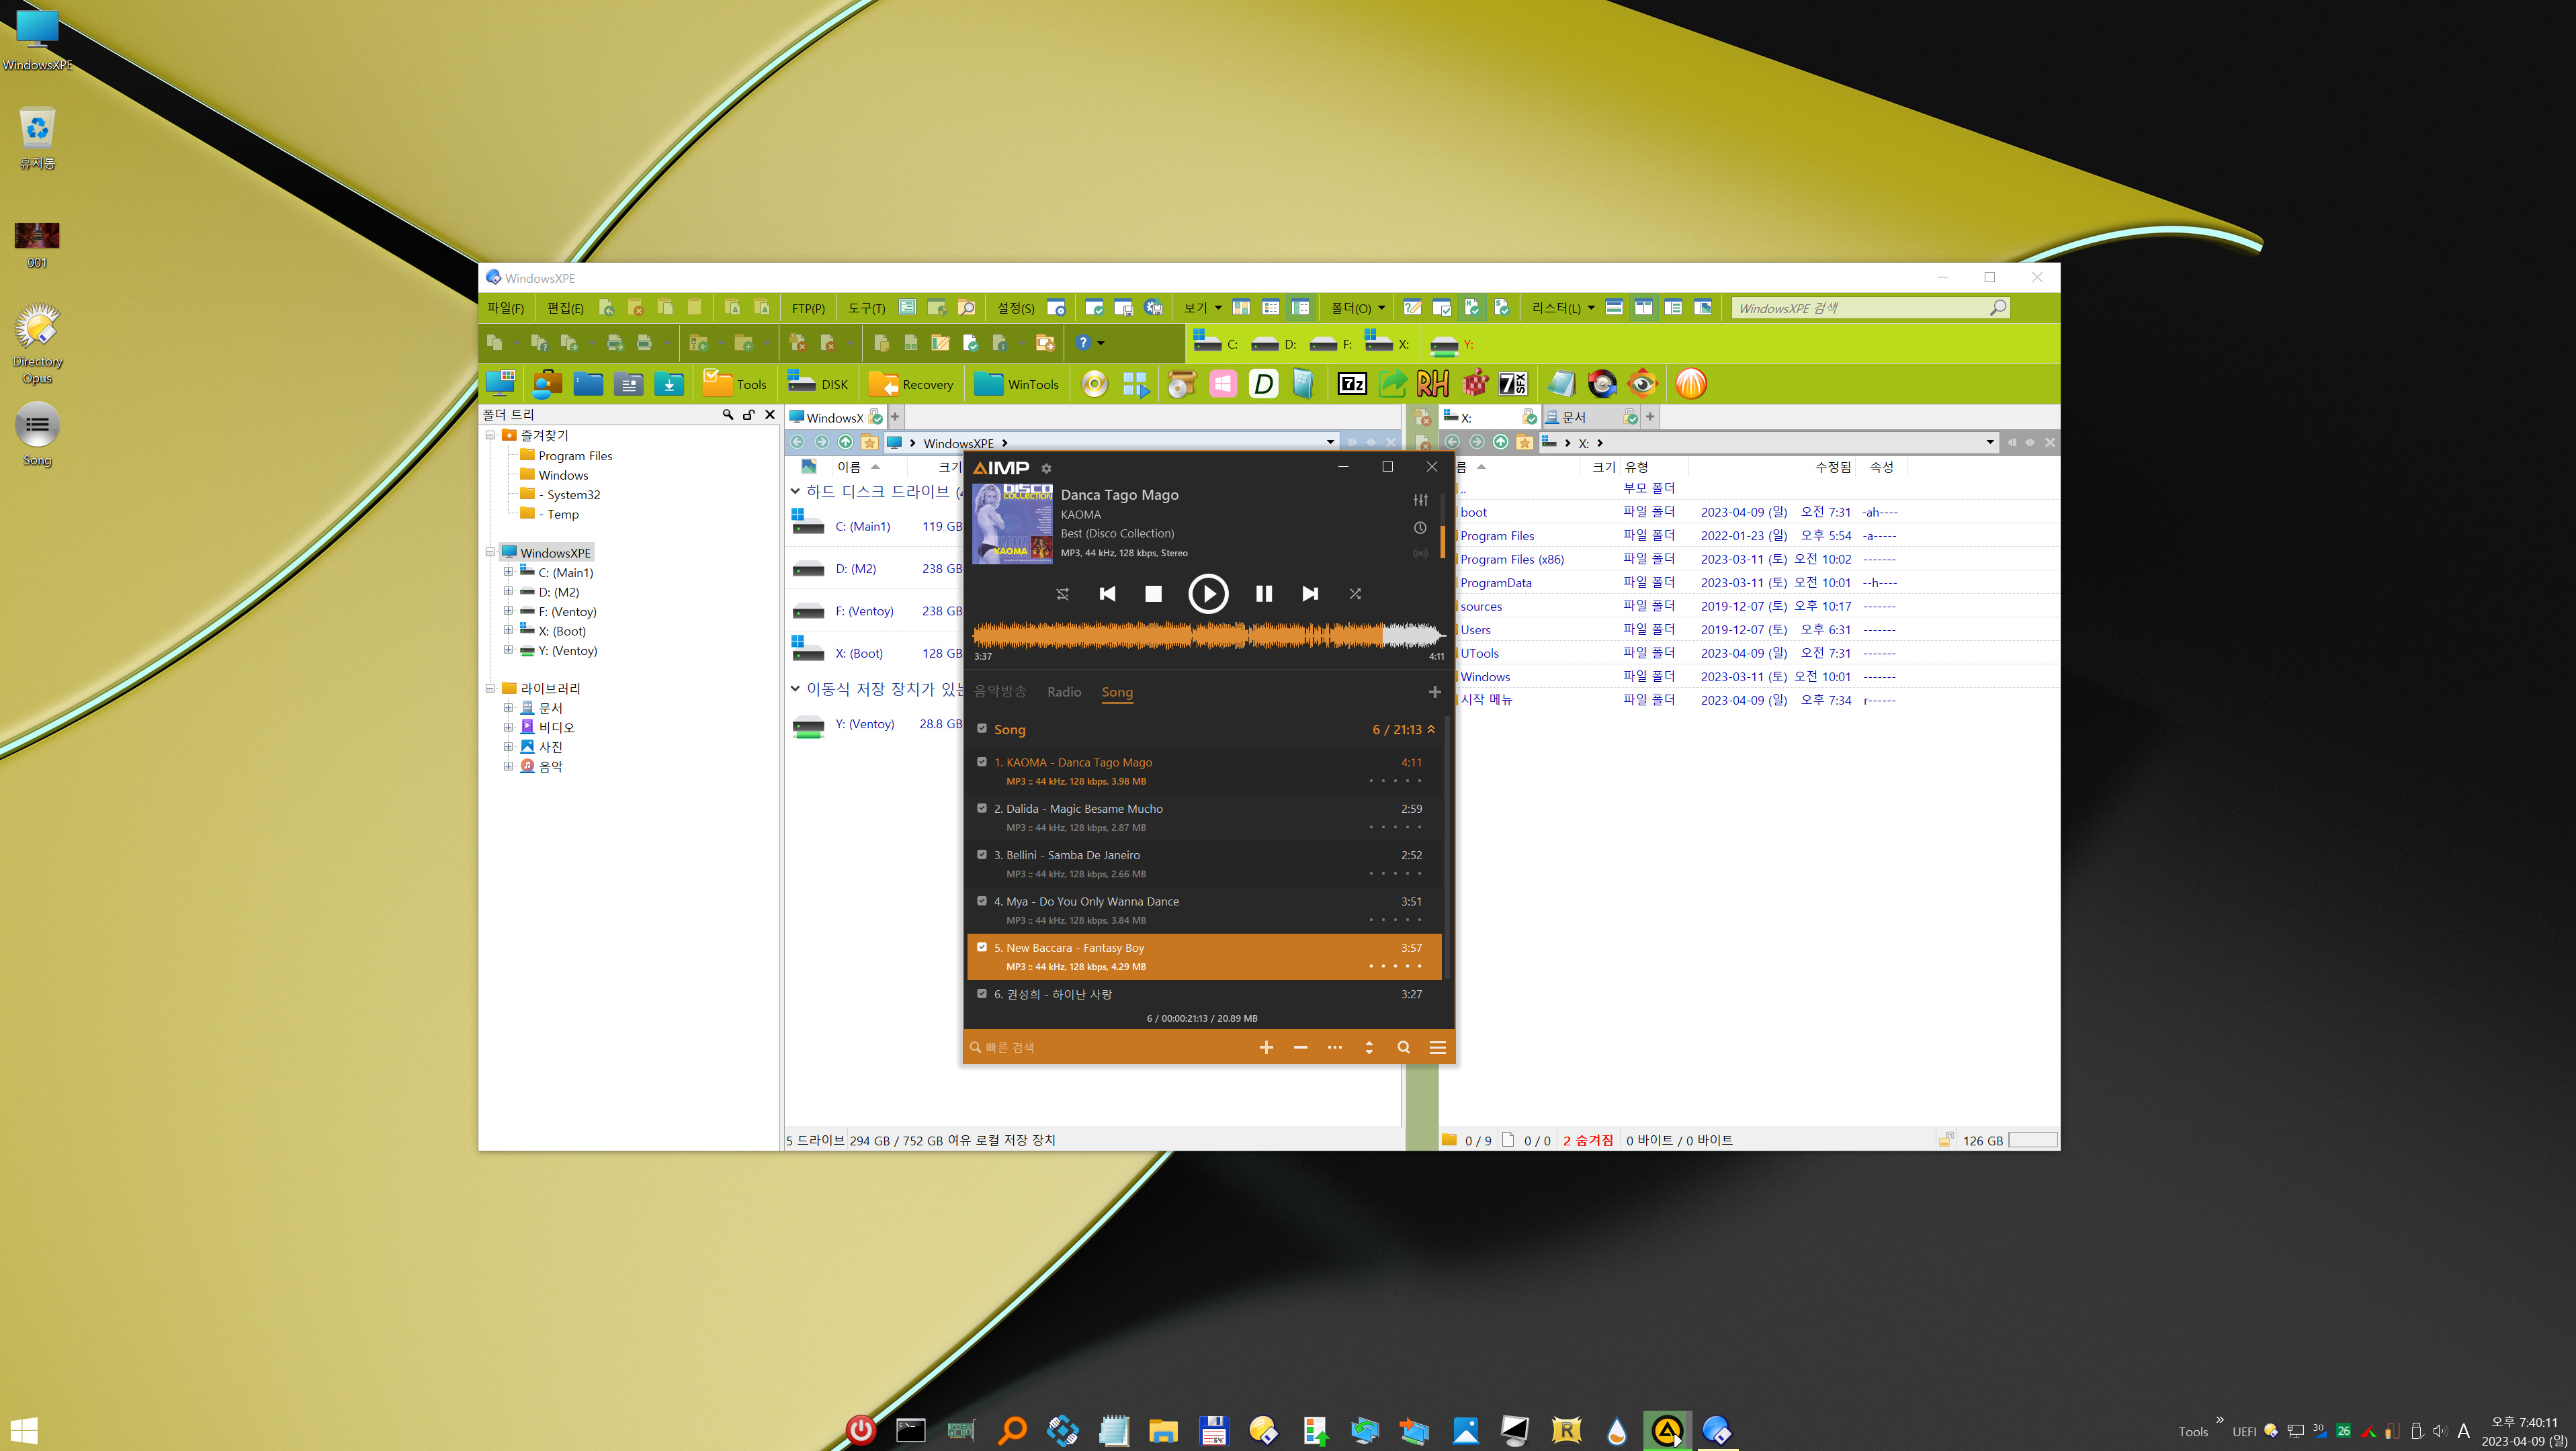Open the Directory Opus desktop icon
This screenshot has height=1451, width=2576.
click(x=37, y=344)
